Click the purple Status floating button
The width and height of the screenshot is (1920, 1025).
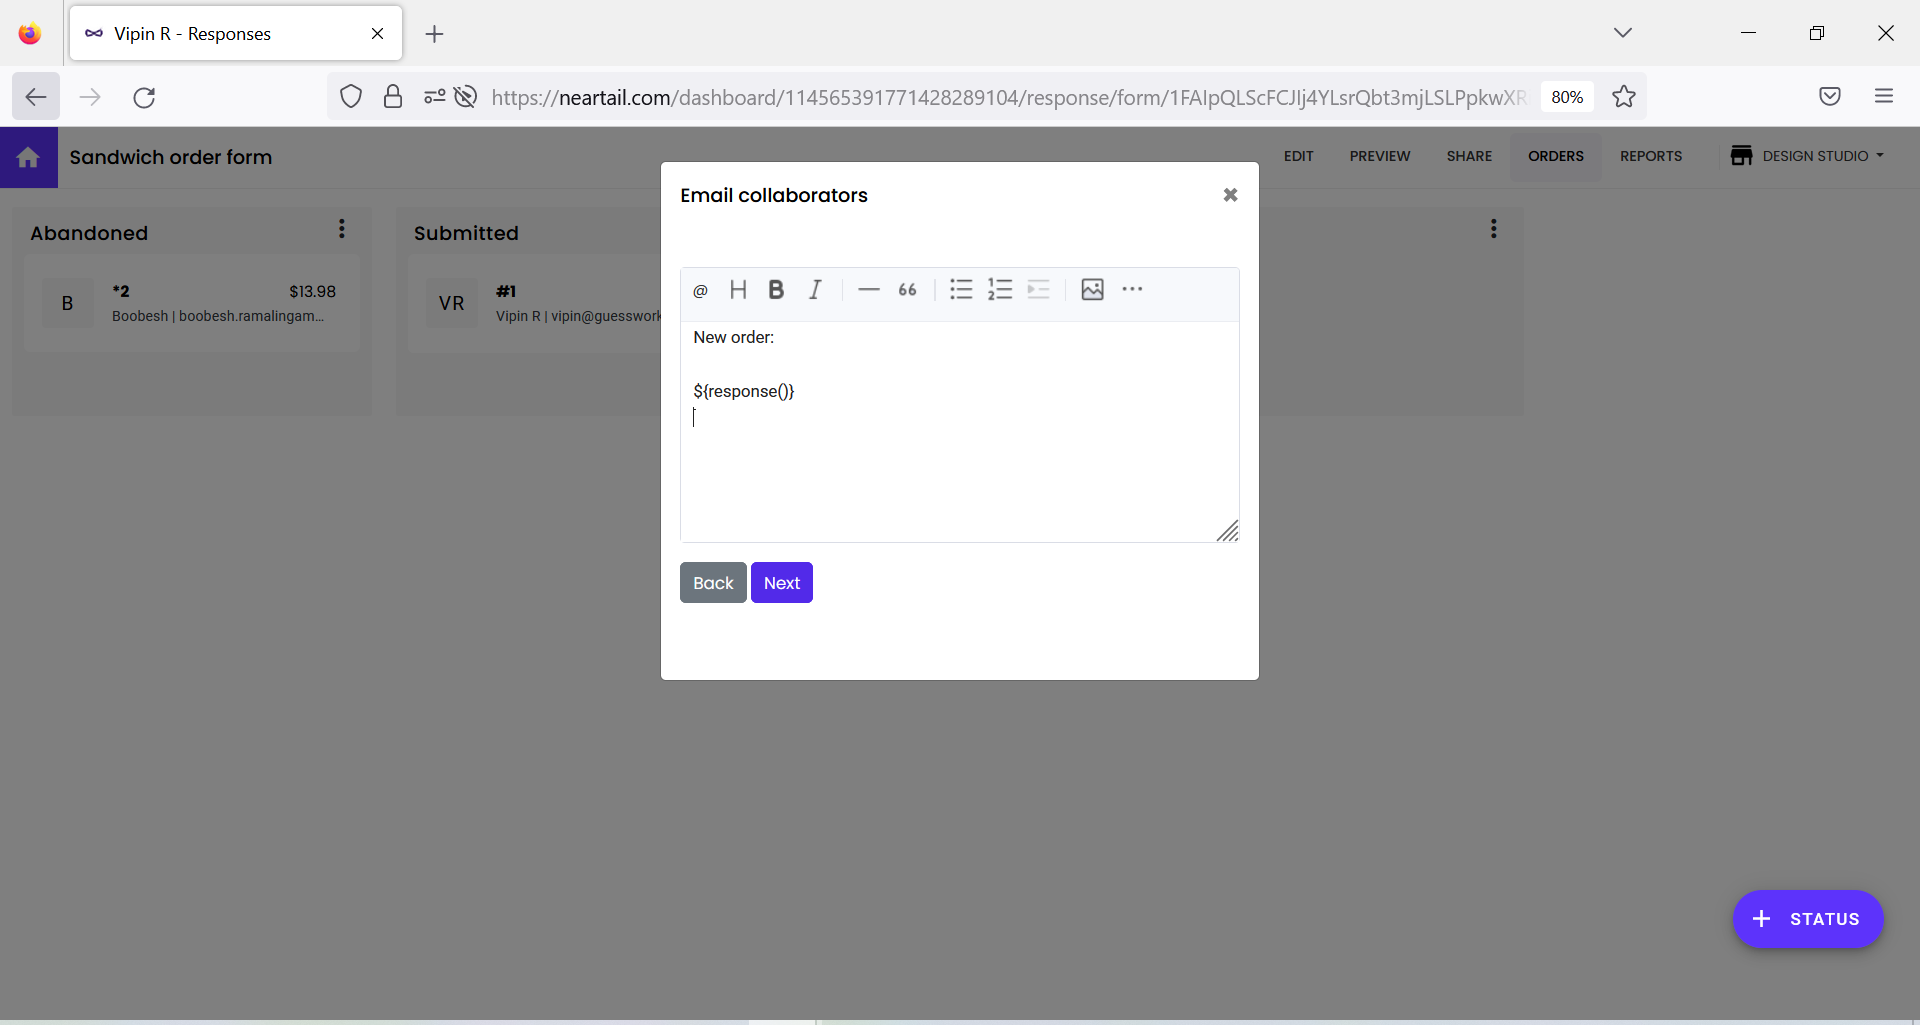[1808, 919]
